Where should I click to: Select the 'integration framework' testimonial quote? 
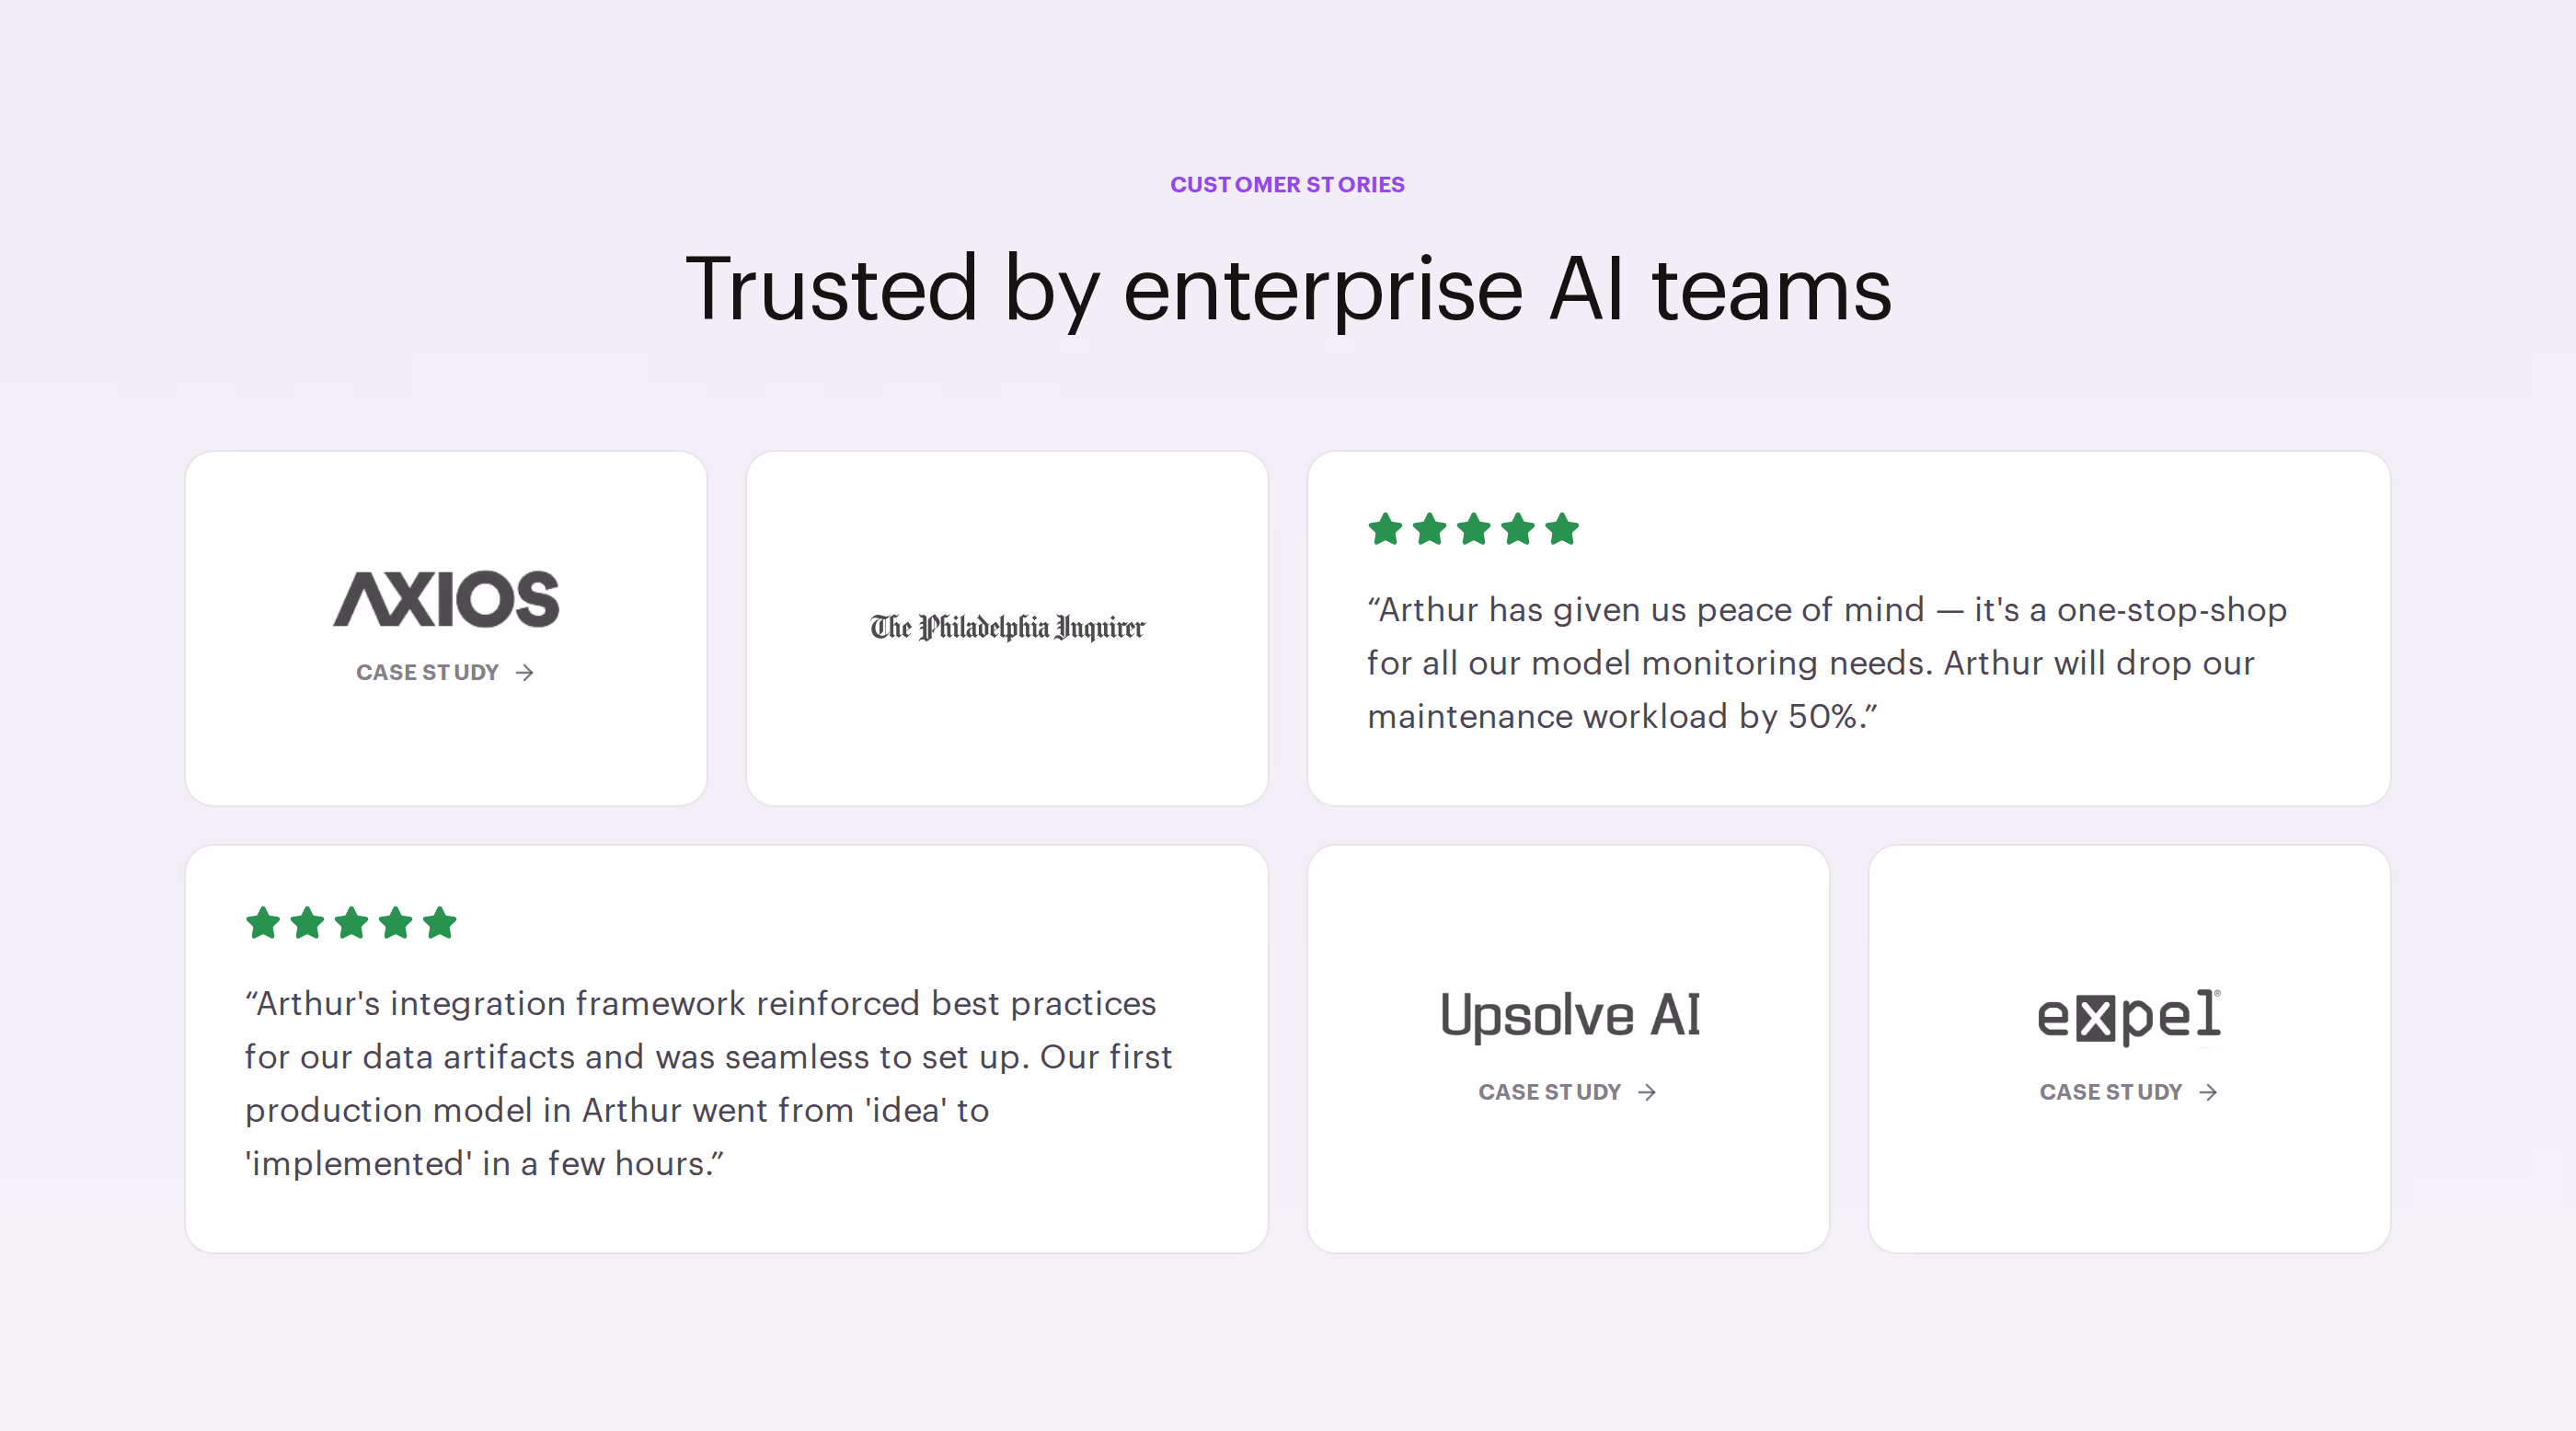(x=708, y=1084)
